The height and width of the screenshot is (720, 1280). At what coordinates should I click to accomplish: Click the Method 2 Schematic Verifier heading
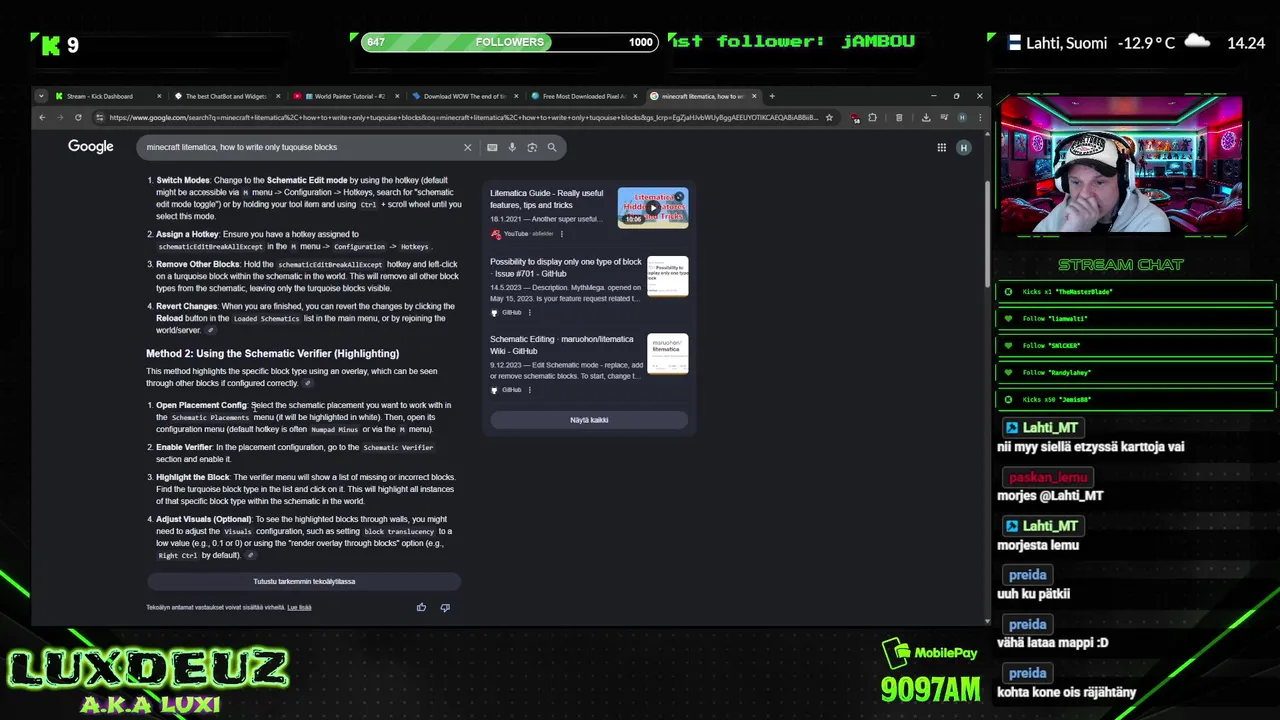click(x=272, y=353)
